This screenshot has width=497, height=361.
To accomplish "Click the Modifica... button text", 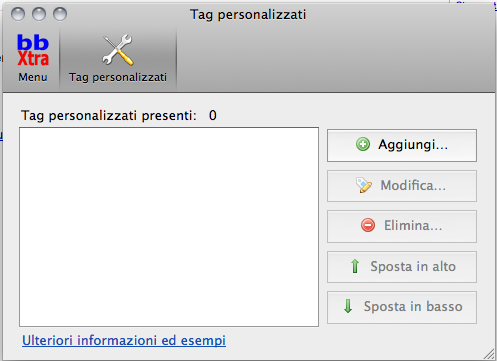I will click(x=413, y=185).
